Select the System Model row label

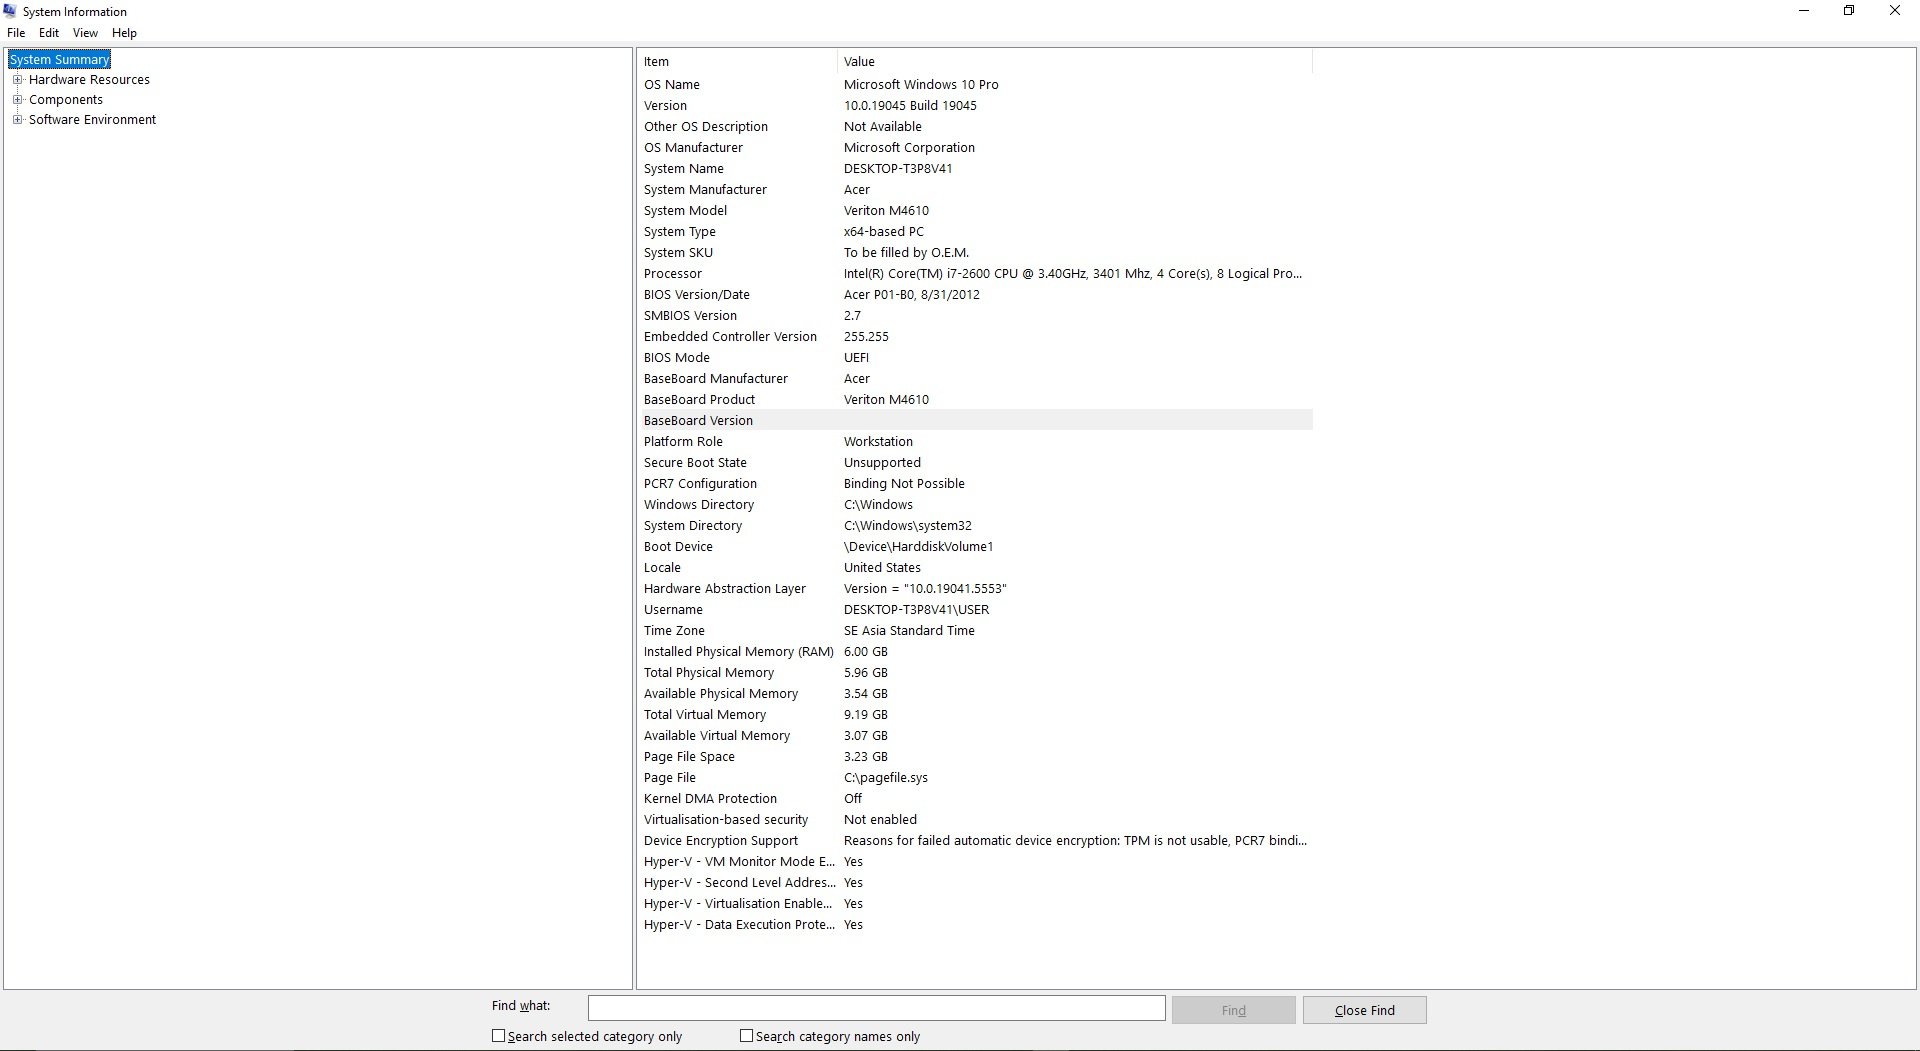[x=685, y=211]
